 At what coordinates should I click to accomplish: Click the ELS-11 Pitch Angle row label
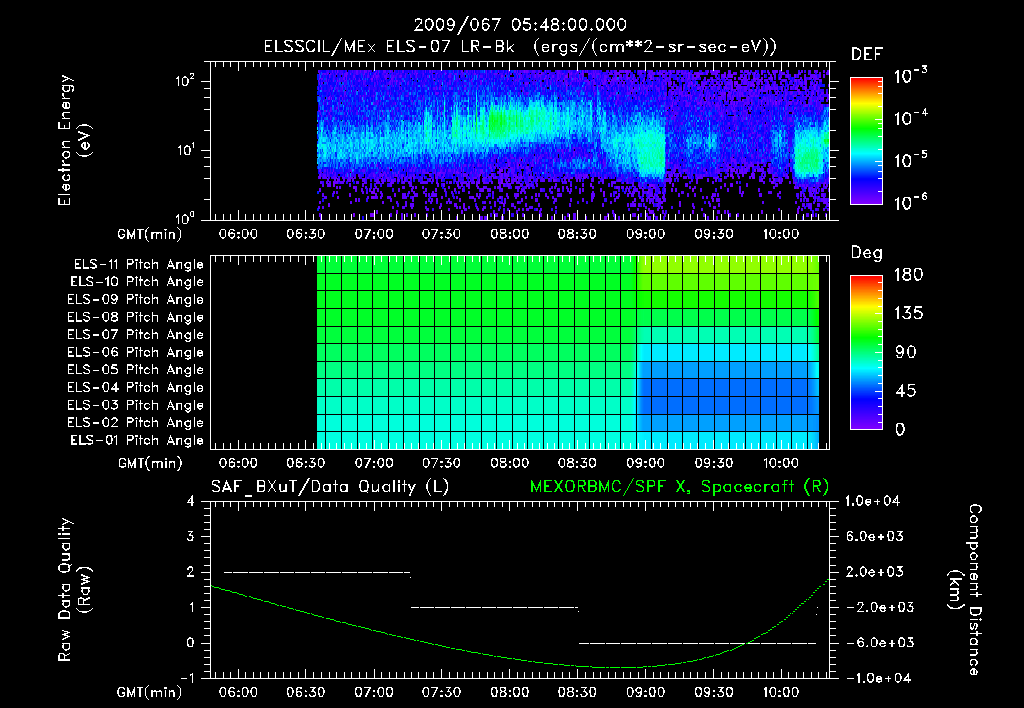tap(138, 265)
